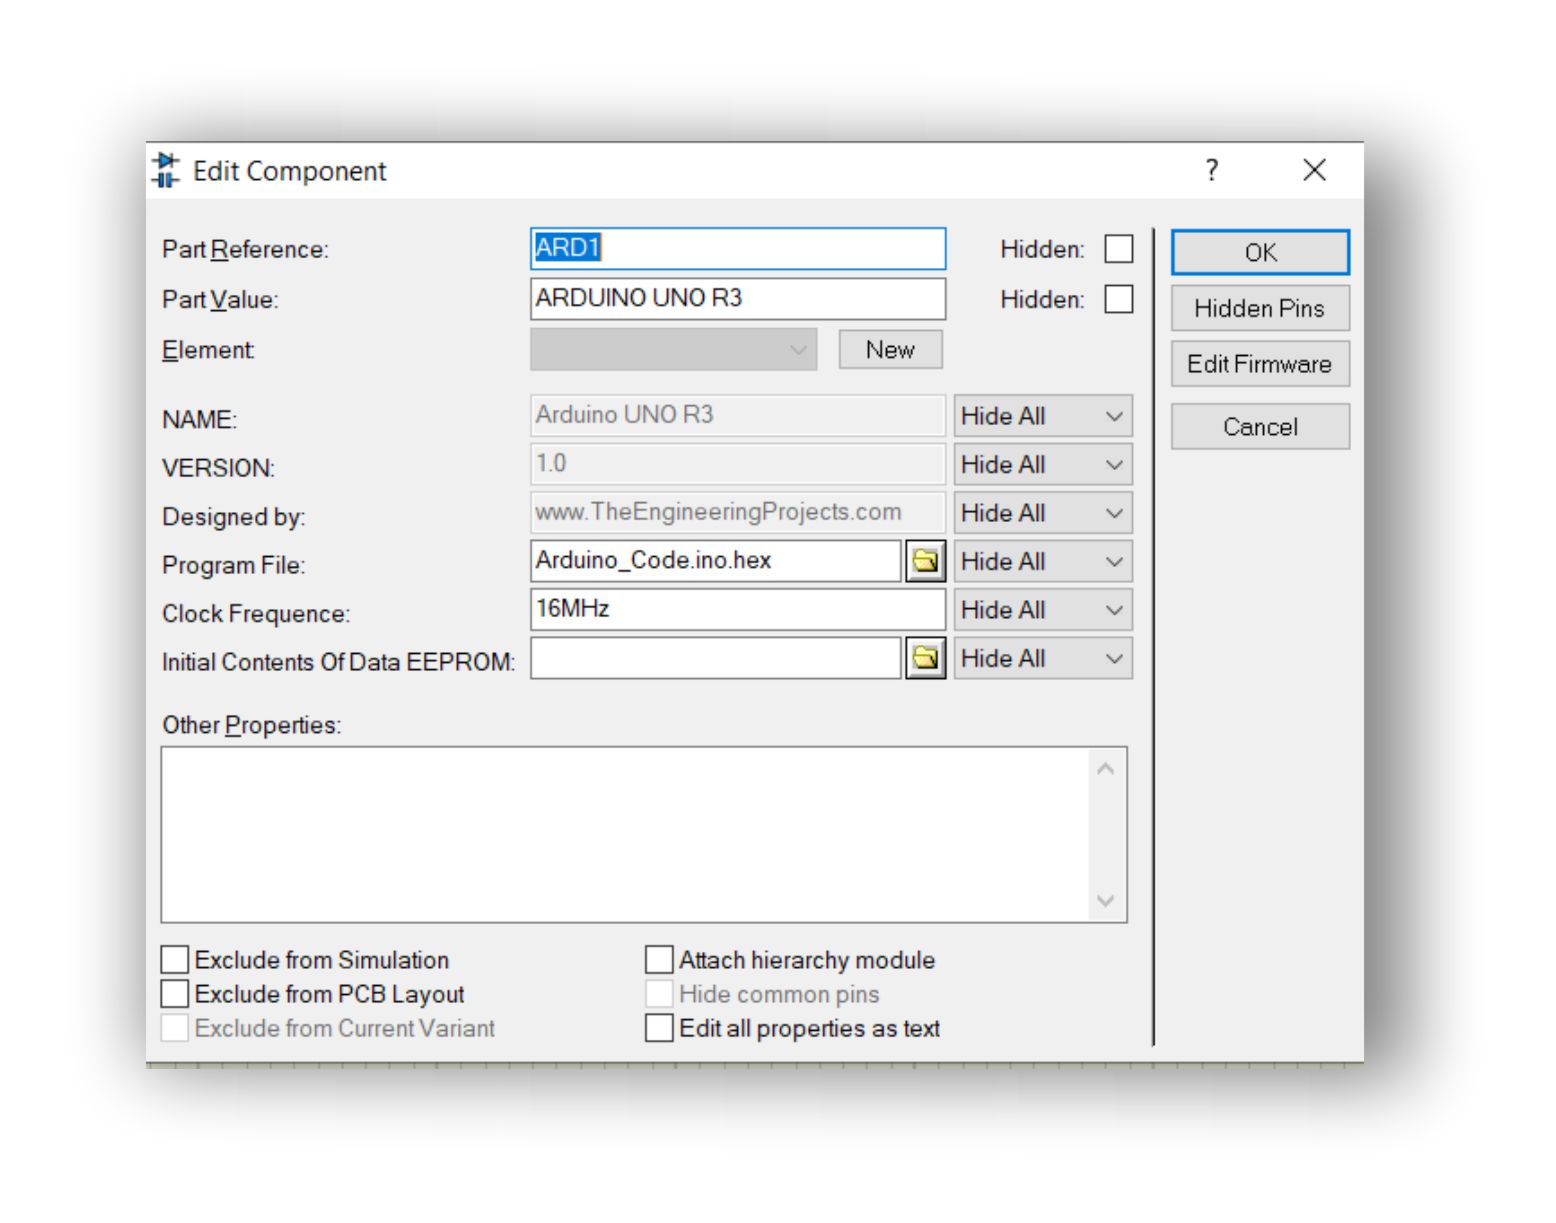Screen dimensions: 1556x1223
Task: Click the Clock Frequence label
Action: click(x=256, y=614)
